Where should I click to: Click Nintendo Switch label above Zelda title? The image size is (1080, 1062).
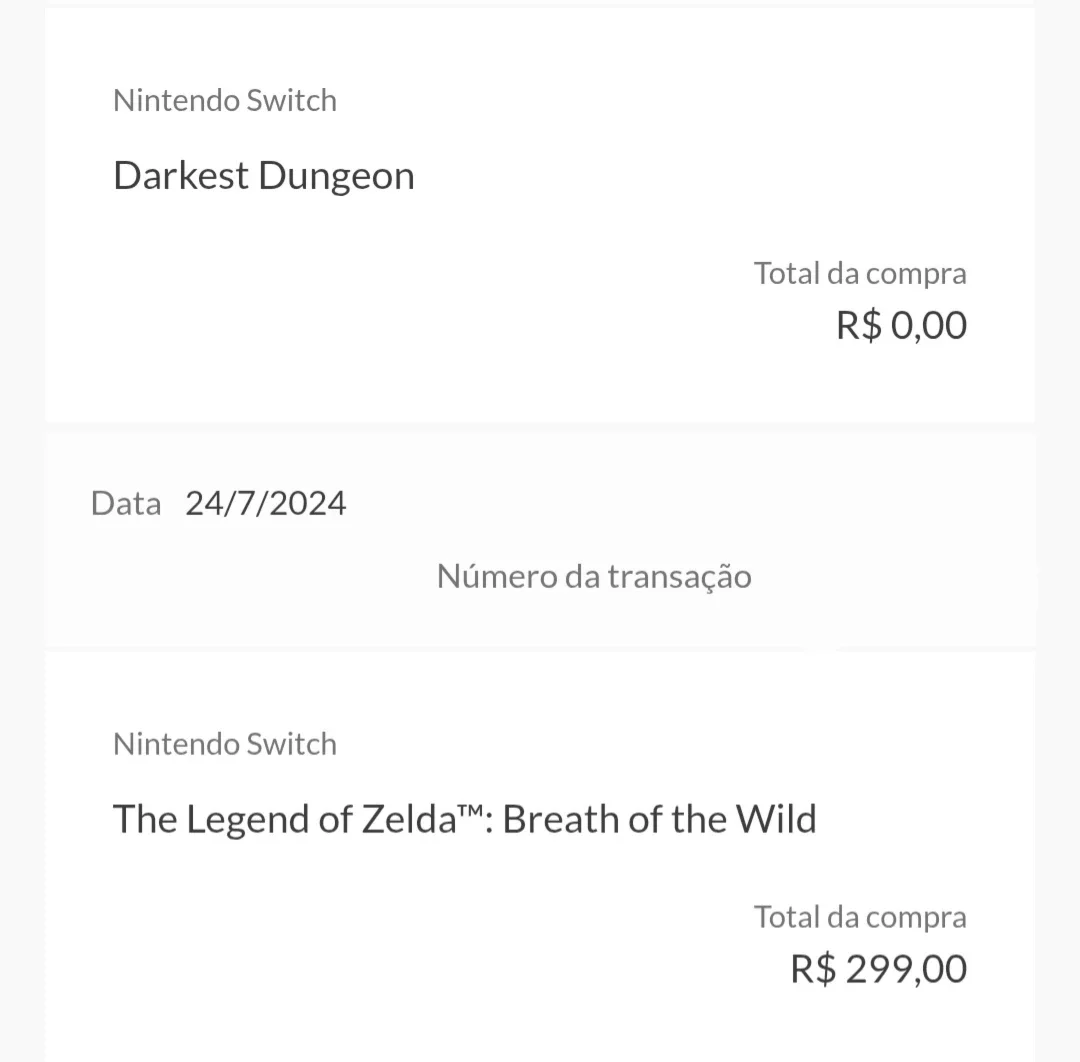pyautogui.click(x=225, y=745)
